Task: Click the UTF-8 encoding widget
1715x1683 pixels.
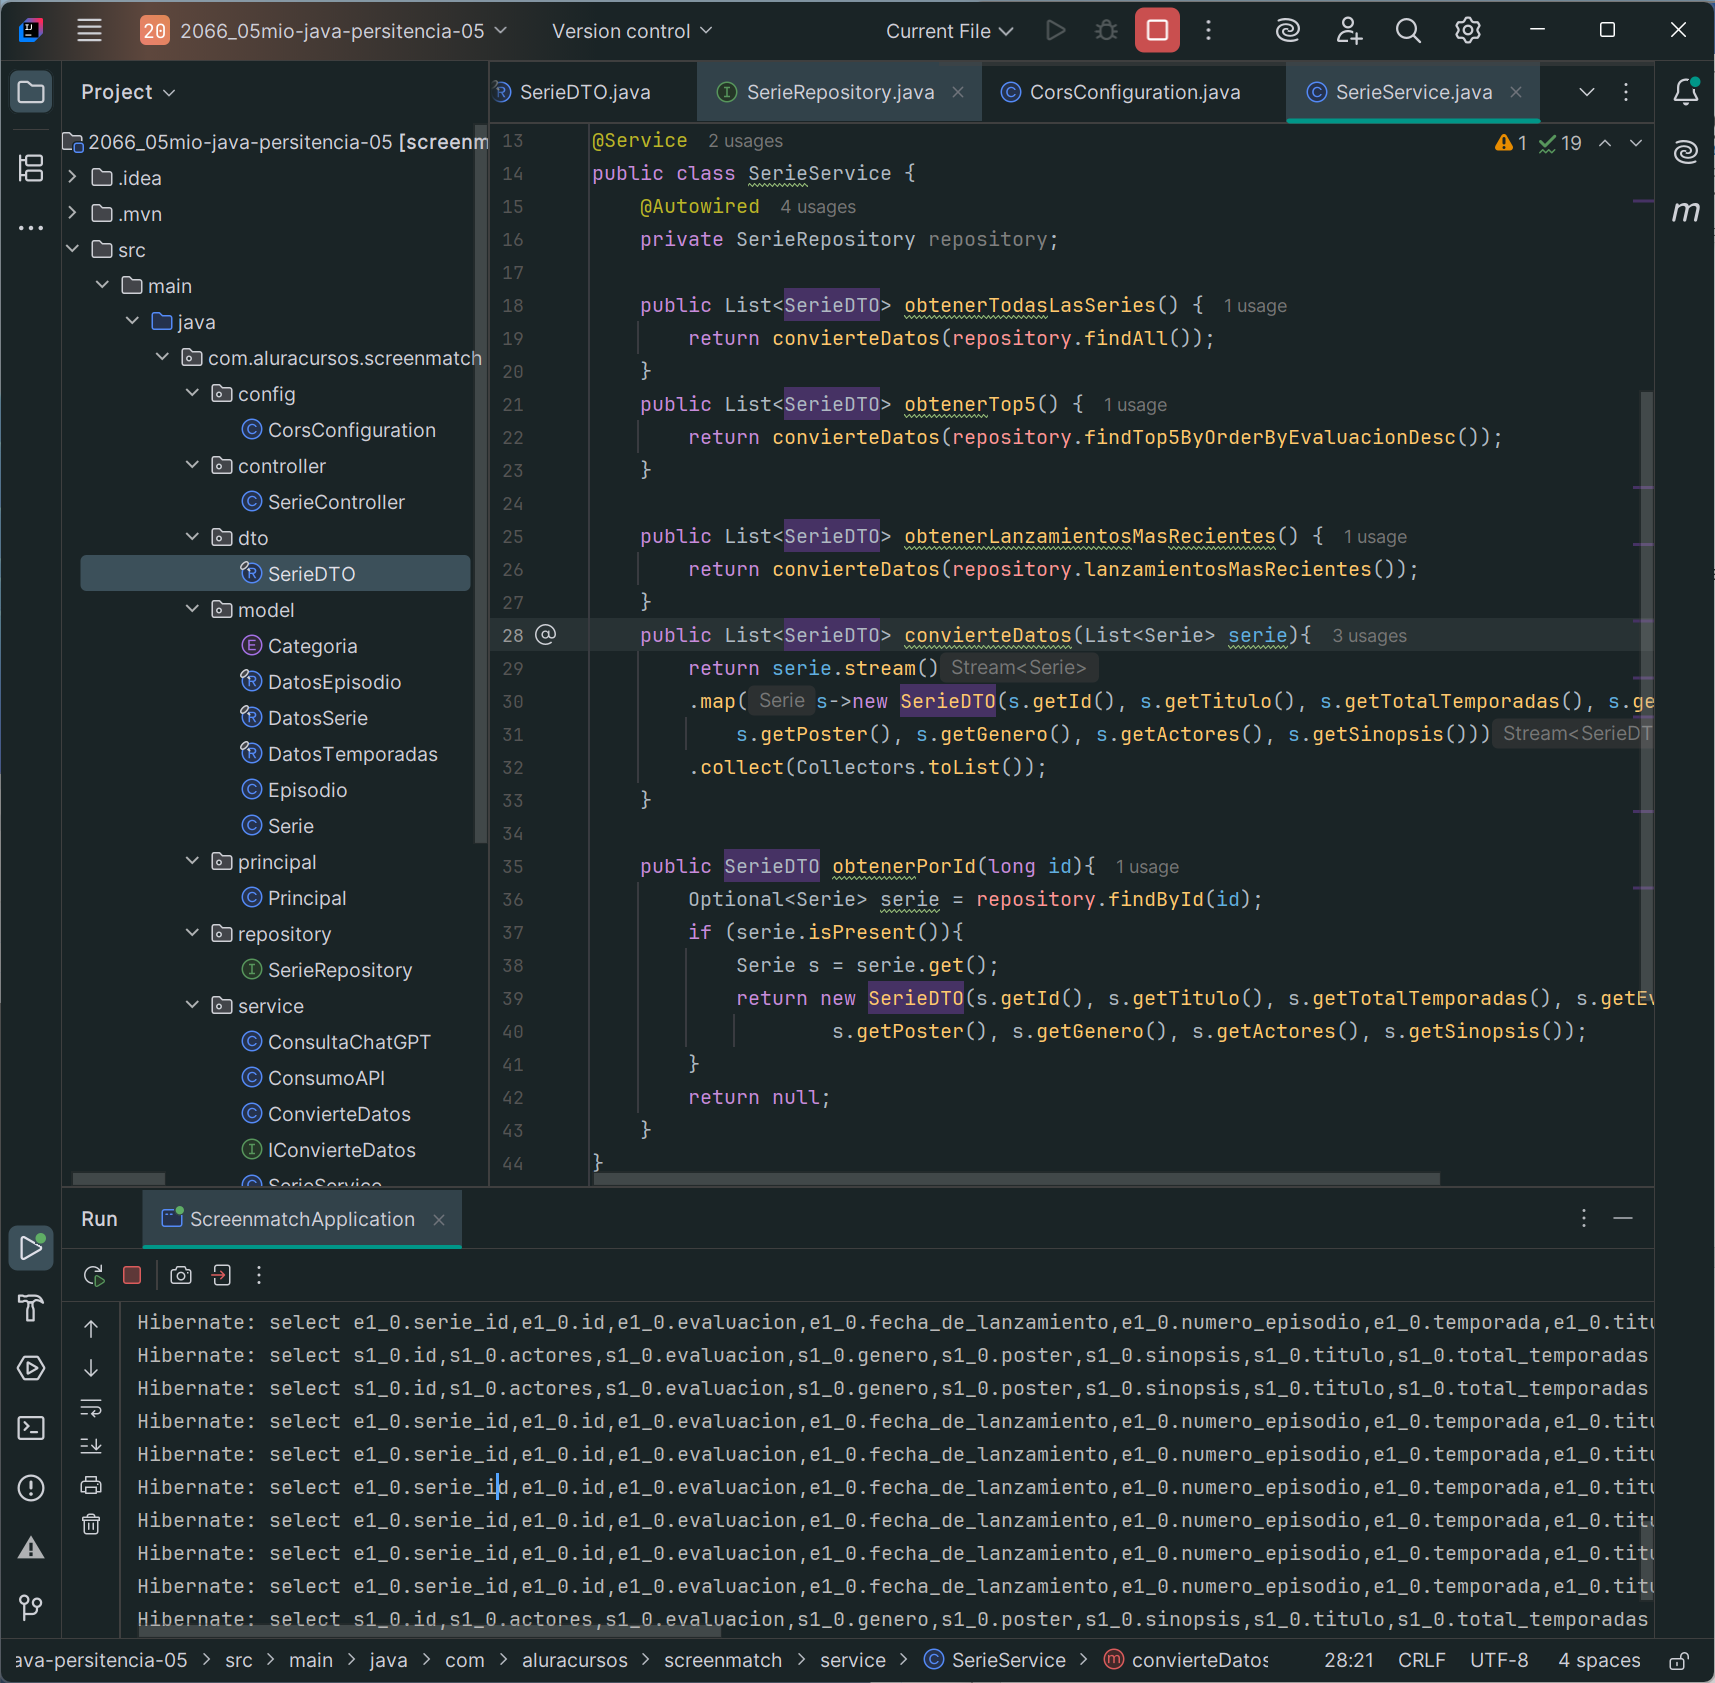Action: click(x=1499, y=1661)
